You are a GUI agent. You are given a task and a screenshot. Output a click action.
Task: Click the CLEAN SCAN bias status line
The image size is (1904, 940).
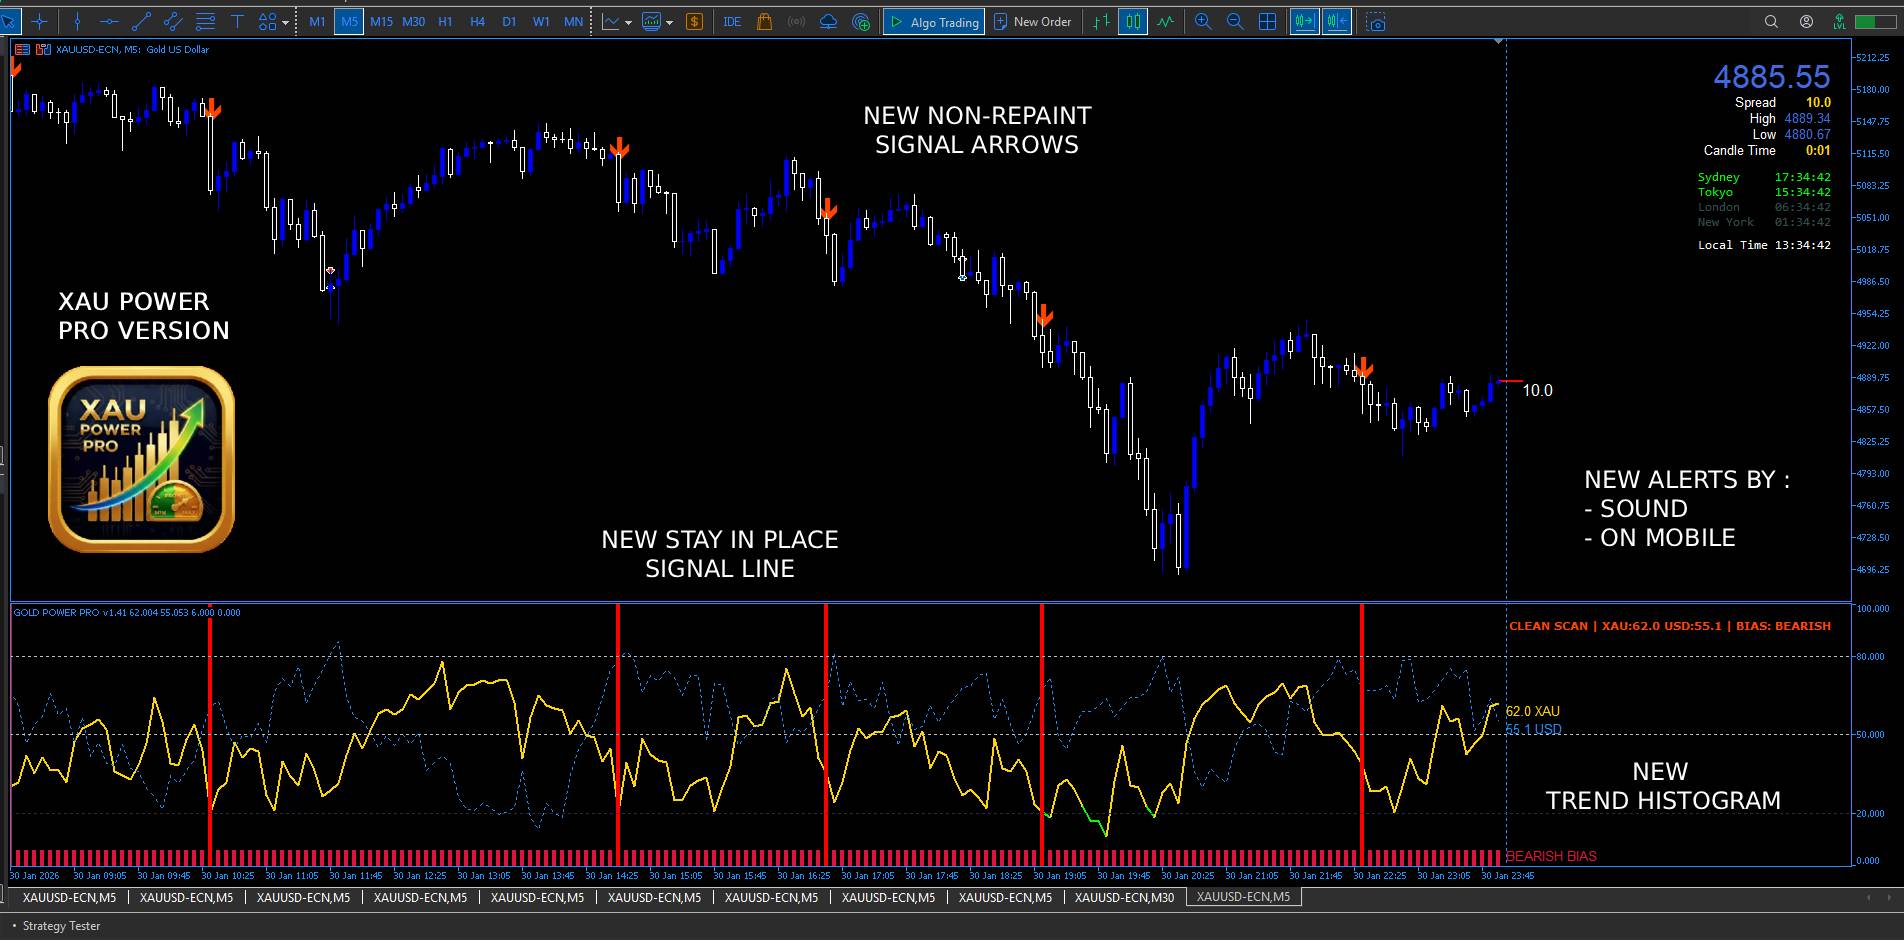[x=1670, y=626]
